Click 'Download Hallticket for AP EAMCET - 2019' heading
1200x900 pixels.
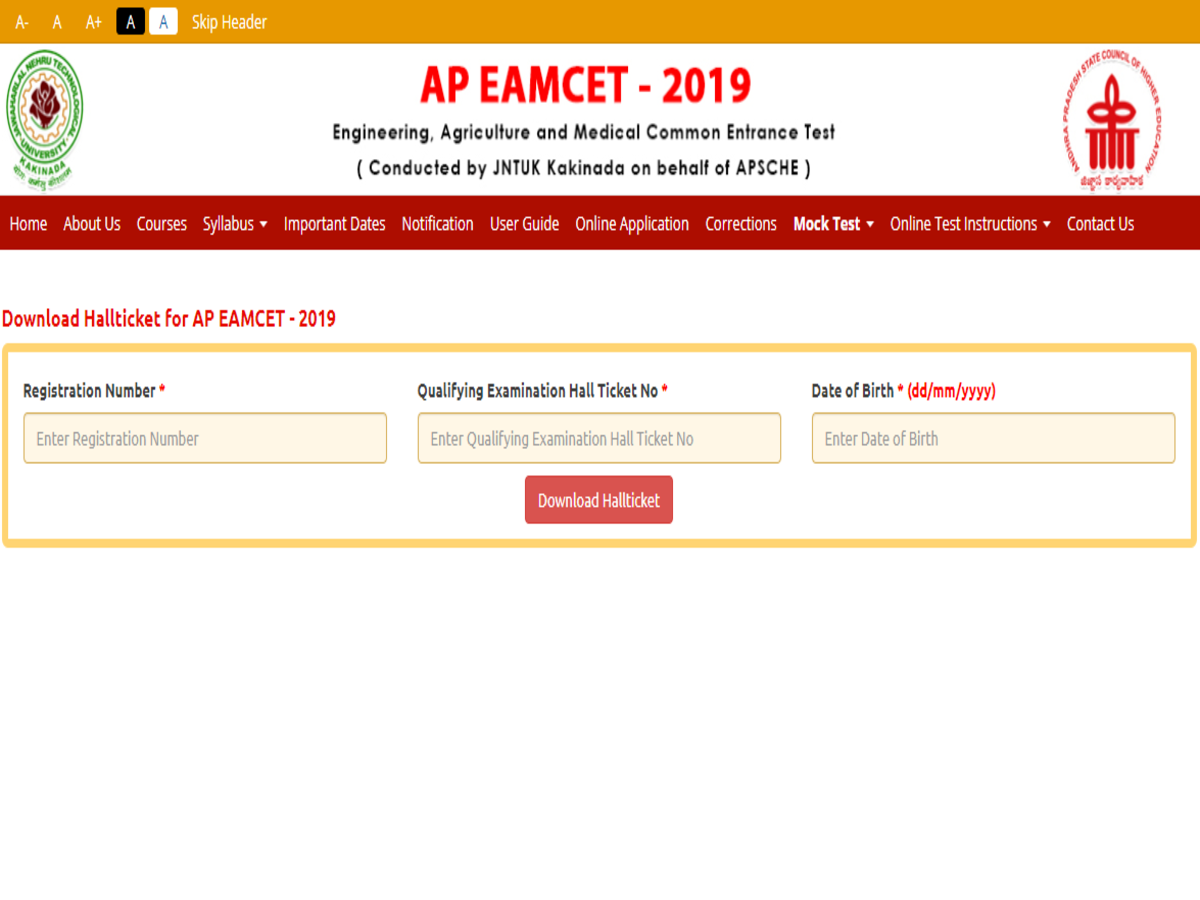[x=169, y=319]
